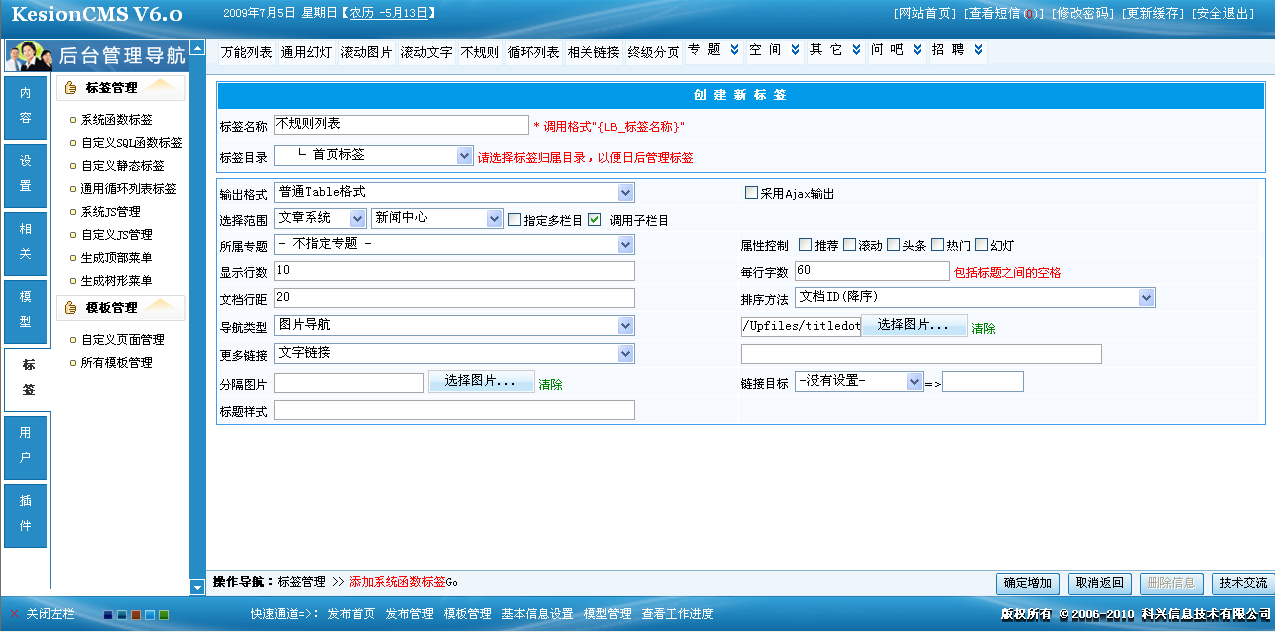Screen dimensions: 1275x632
Task: Select the 内容 sidebar tab
Action: 26,106
